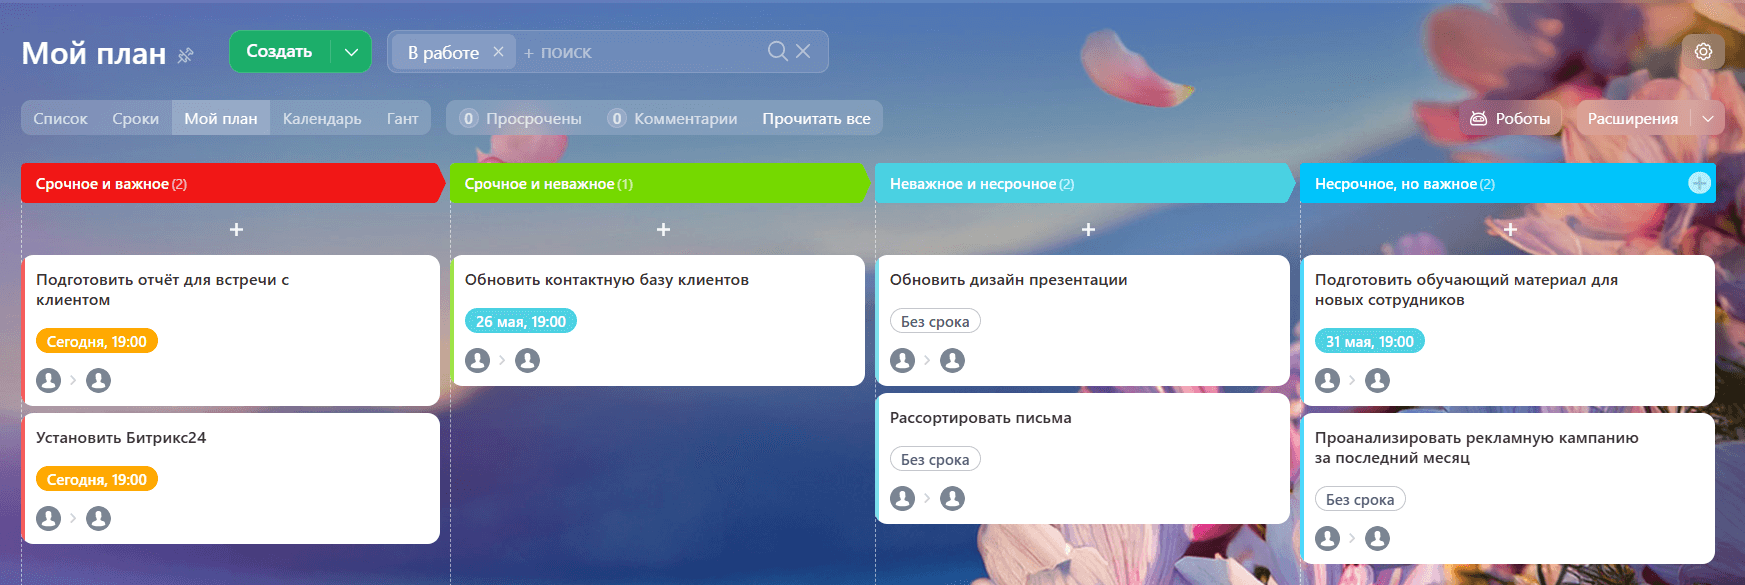
Task: Switch to the Гант tab
Action: (x=402, y=118)
